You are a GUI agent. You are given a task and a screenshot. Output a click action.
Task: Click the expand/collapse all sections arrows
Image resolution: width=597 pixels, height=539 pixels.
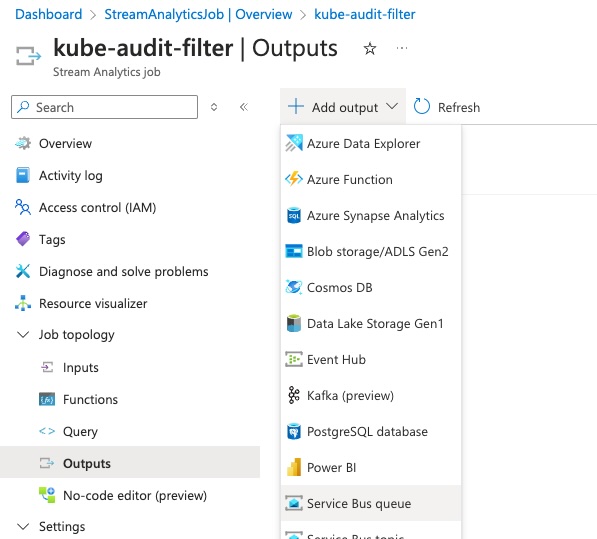214,107
